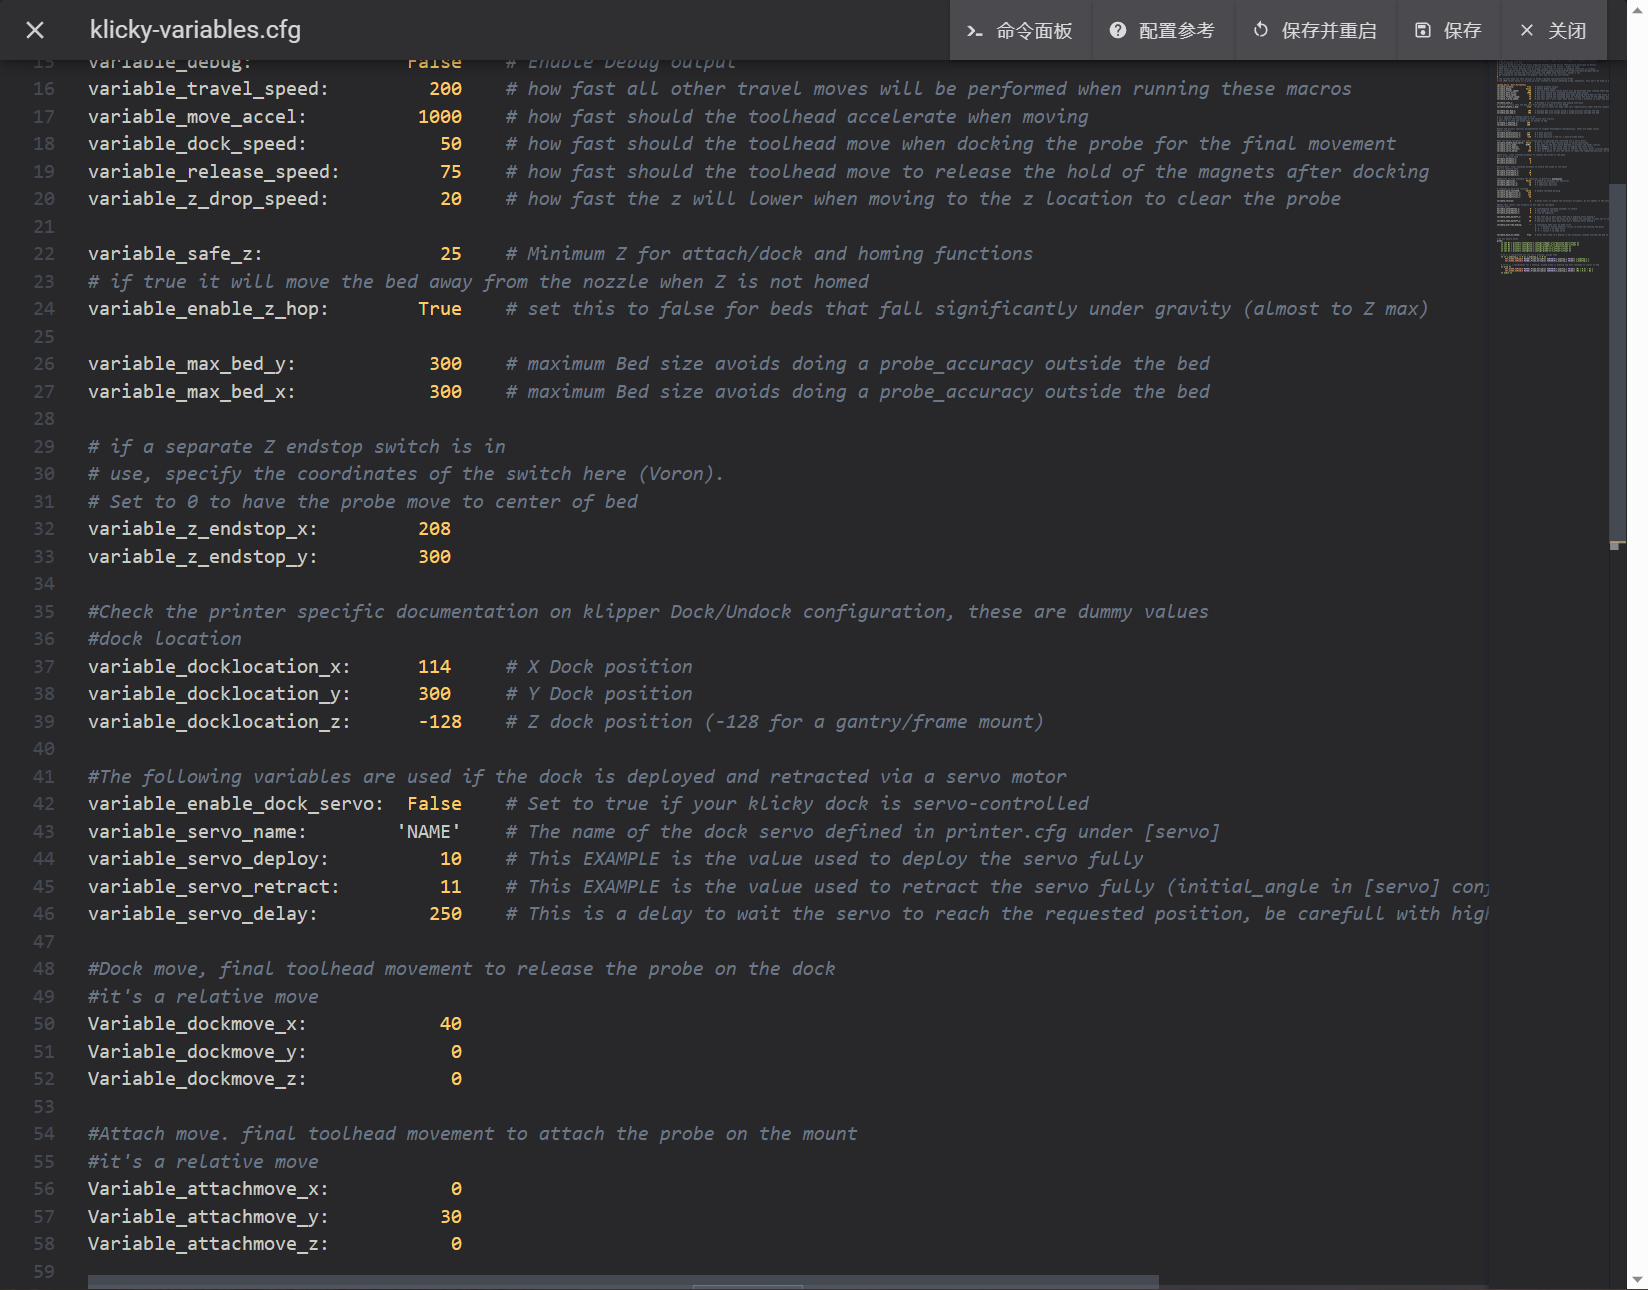Open the 命令面板 command palette
1648x1290 pixels.
tap(1020, 31)
